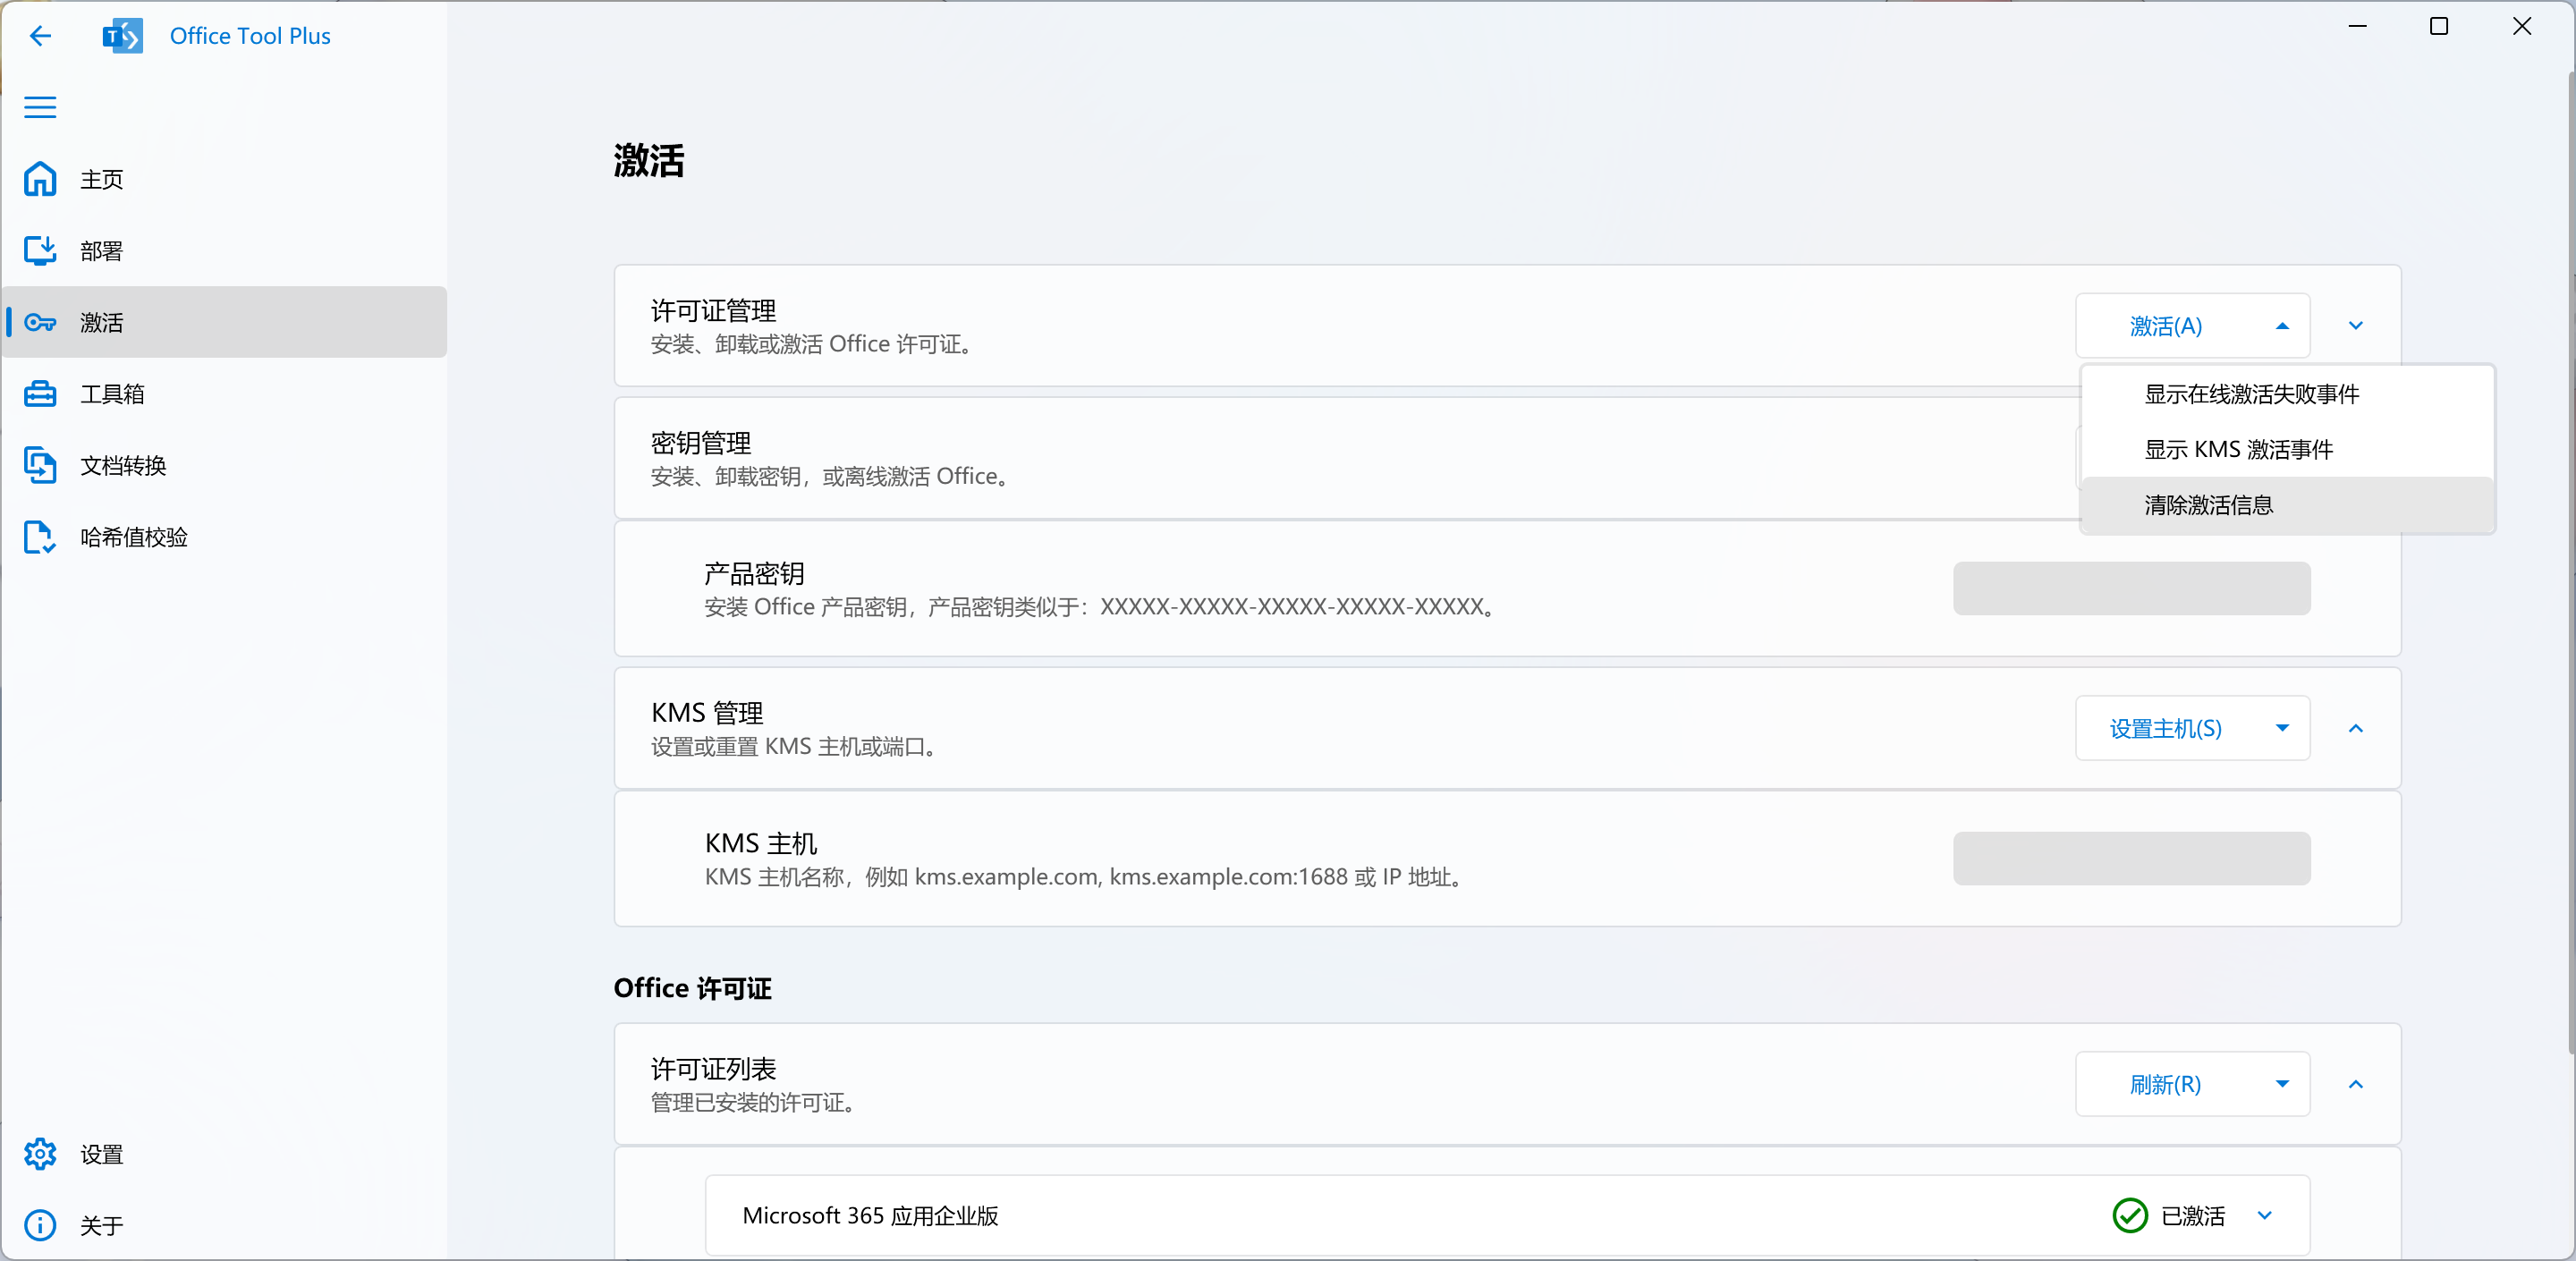Open the 主页 home page icon
The height and width of the screenshot is (1261, 2576).
tap(40, 179)
